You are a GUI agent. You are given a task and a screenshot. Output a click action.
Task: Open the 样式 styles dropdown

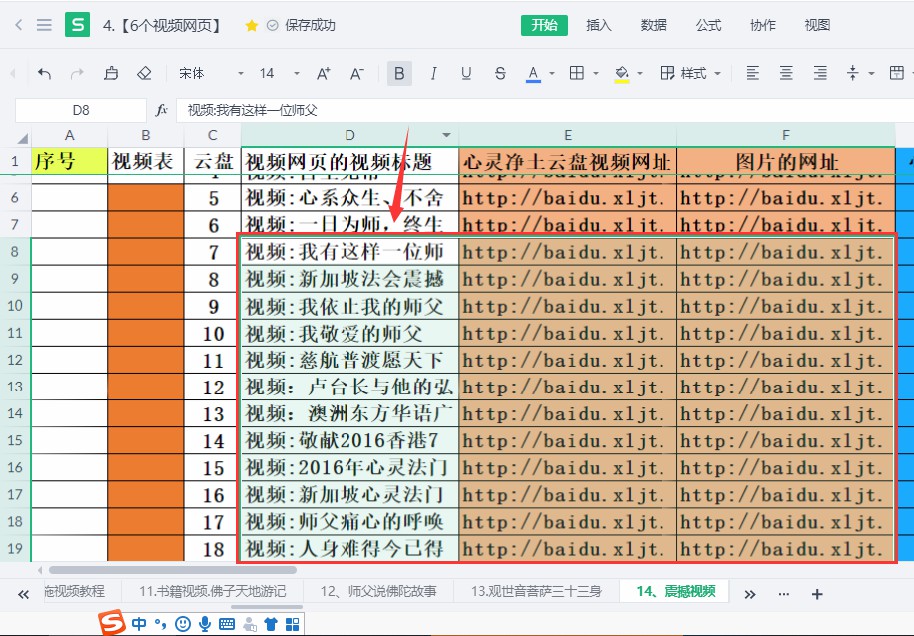pyautogui.click(x=691, y=73)
